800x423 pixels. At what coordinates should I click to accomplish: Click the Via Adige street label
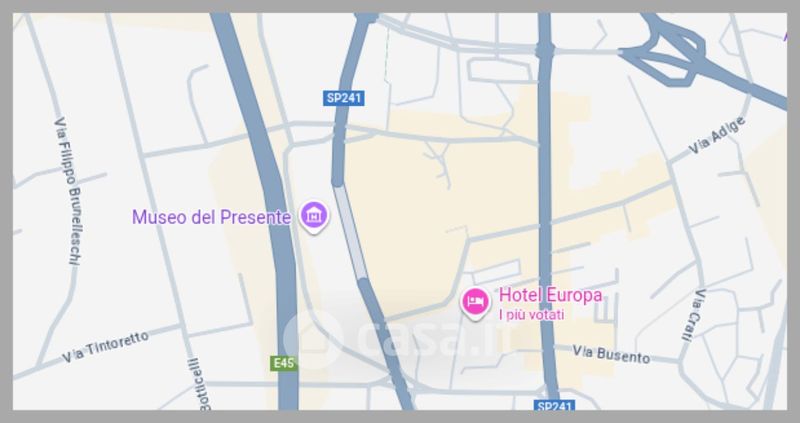pyautogui.click(x=717, y=135)
